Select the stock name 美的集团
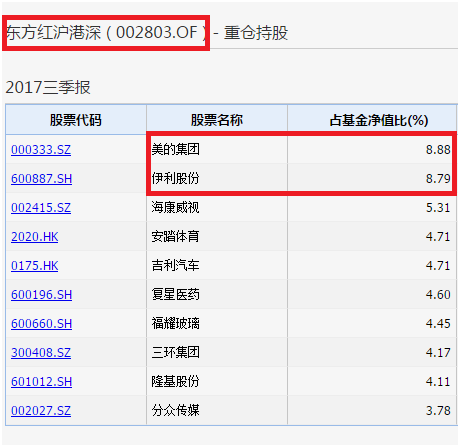Viewport: 460px width, 447px height. pos(176,149)
